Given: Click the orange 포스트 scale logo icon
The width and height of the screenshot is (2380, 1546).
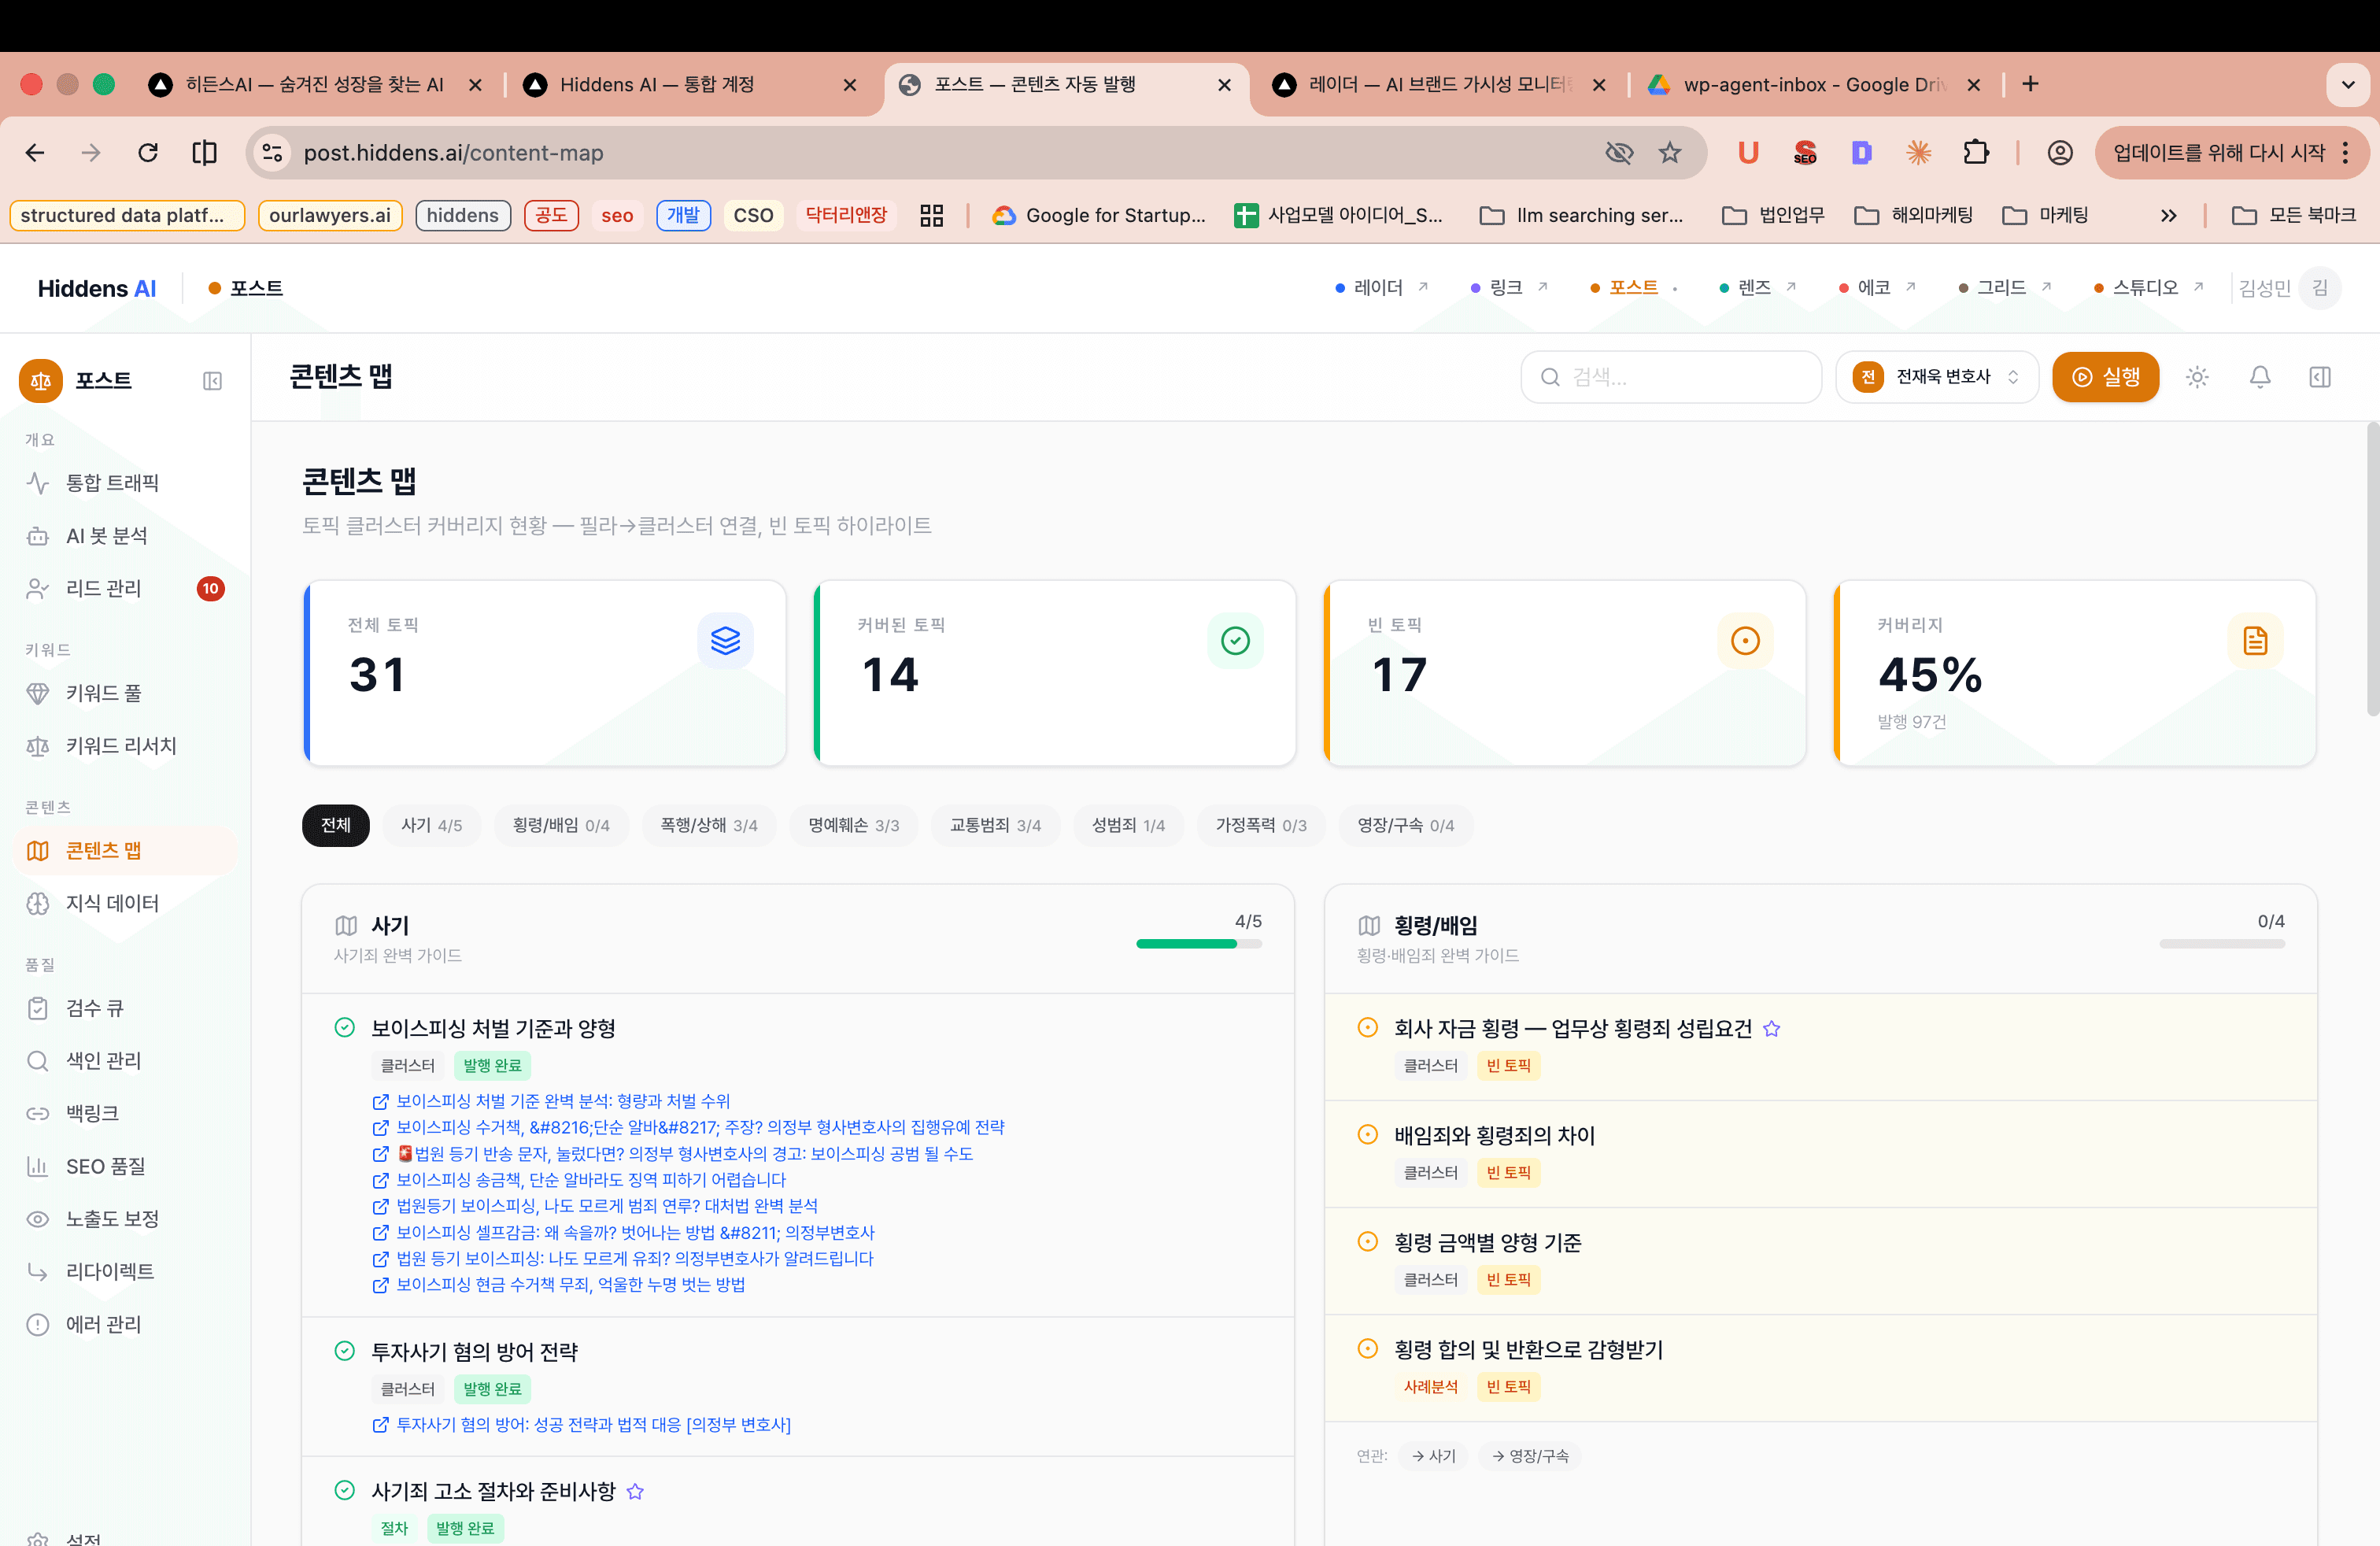Looking at the screenshot, I should 41,380.
